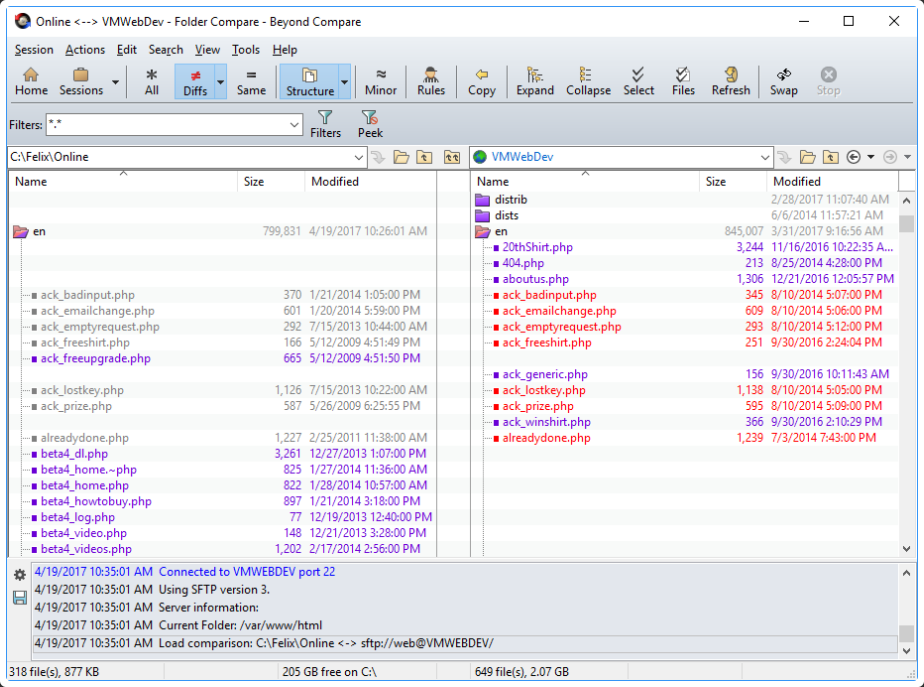Toggle the Same files display filter

click(251, 81)
